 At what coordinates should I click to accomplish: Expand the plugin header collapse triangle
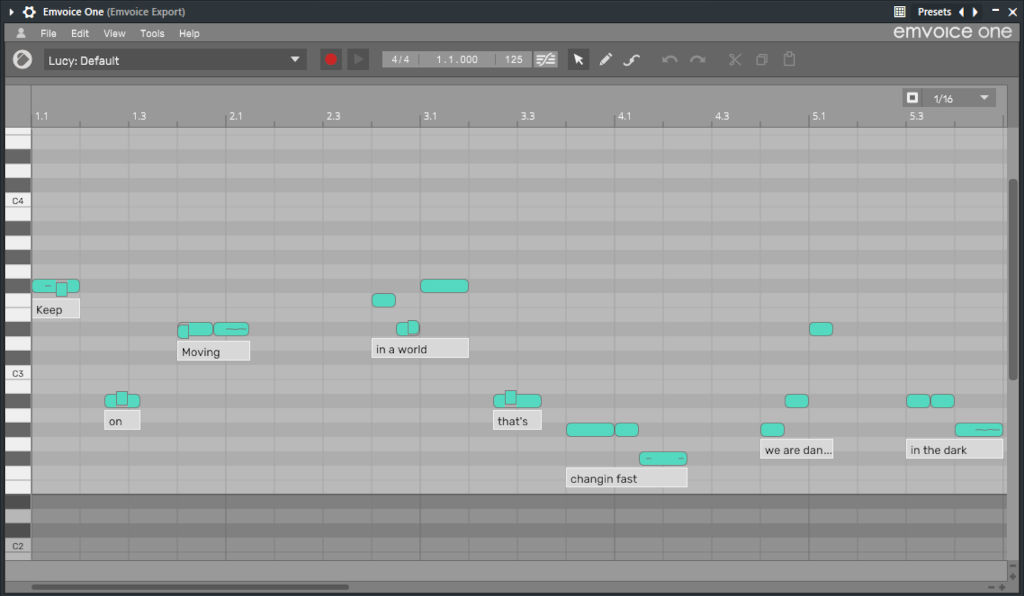point(10,12)
